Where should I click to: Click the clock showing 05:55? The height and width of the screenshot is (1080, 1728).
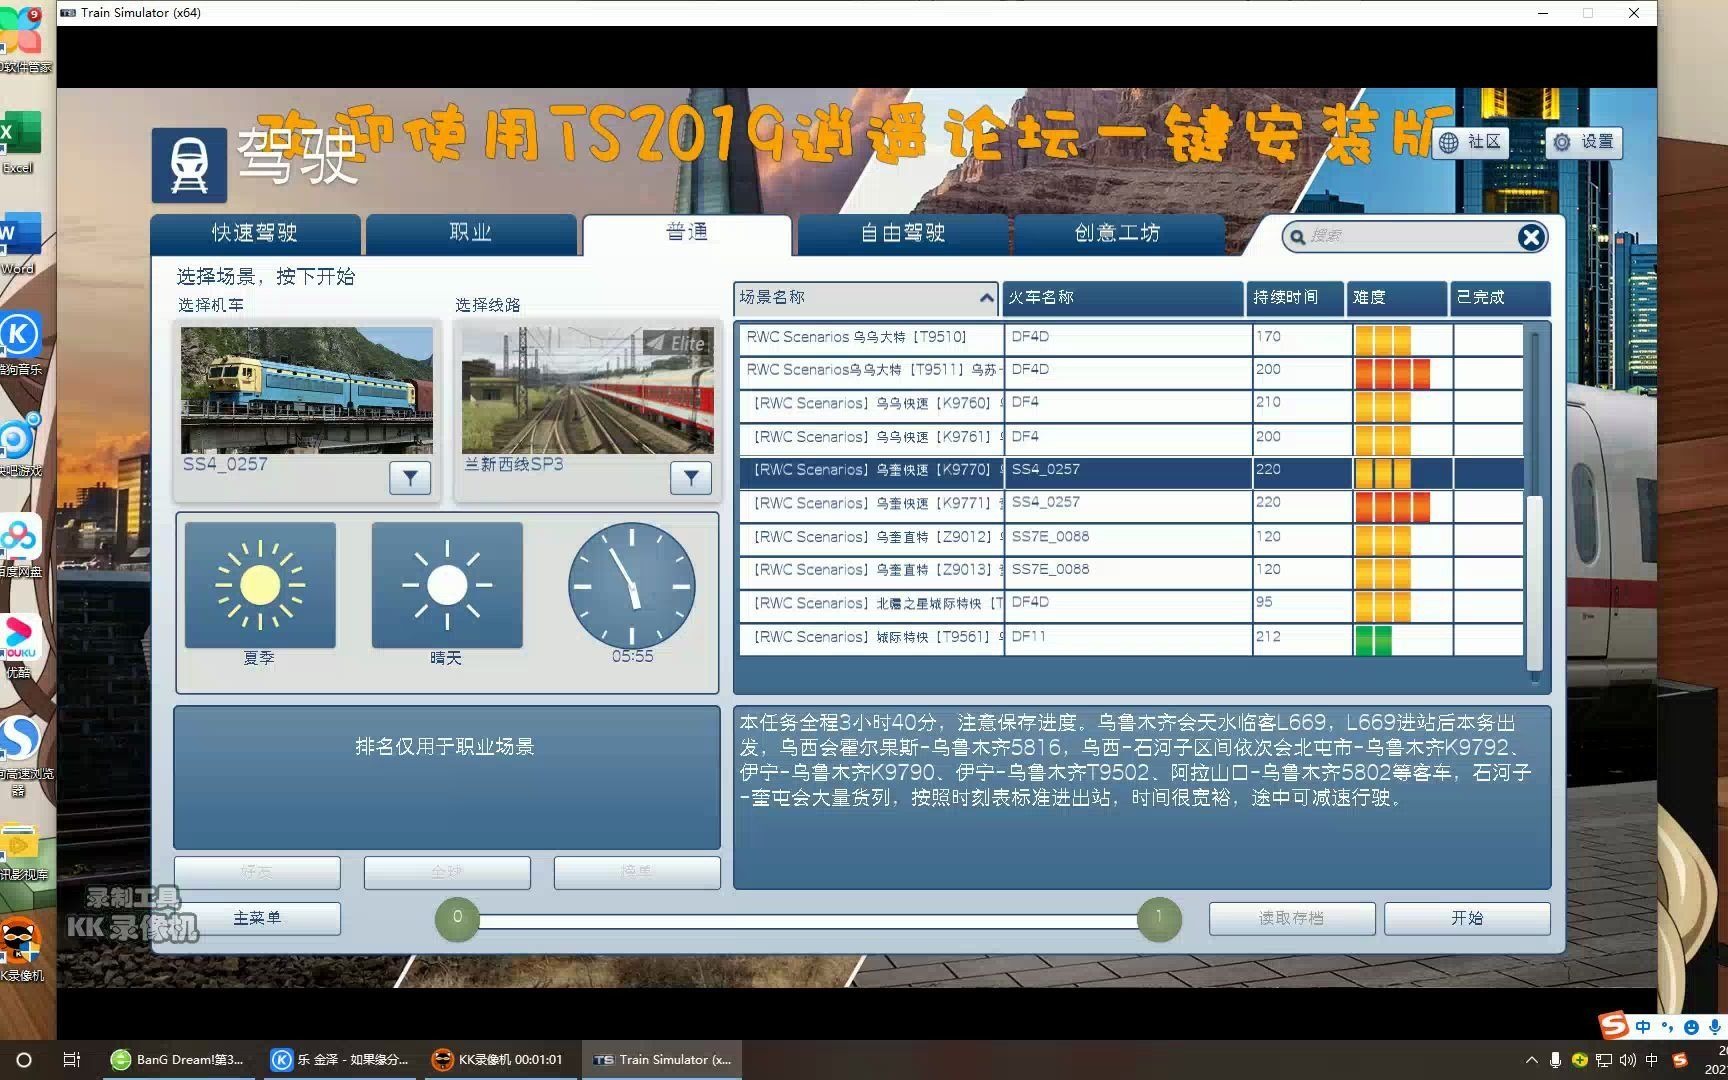pos(632,585)
